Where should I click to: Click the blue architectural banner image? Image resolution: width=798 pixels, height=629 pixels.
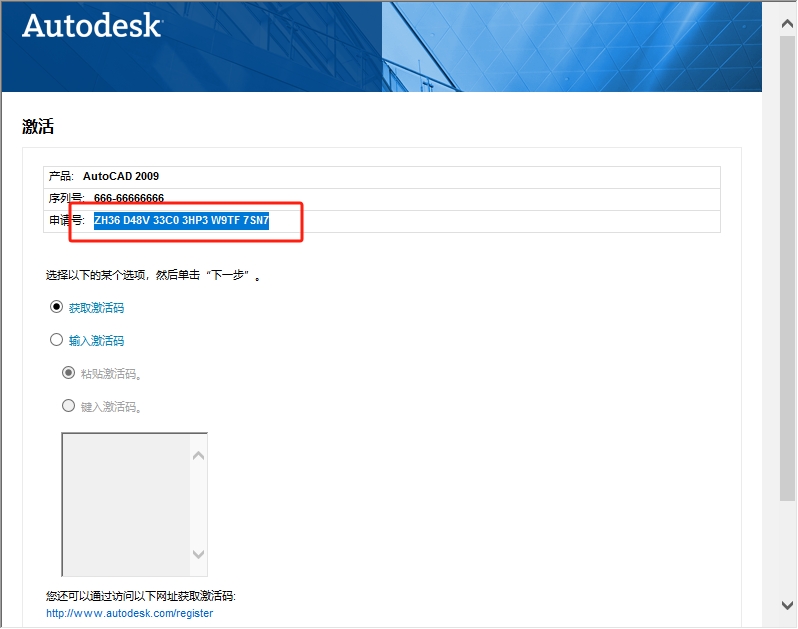click(570, 45)
